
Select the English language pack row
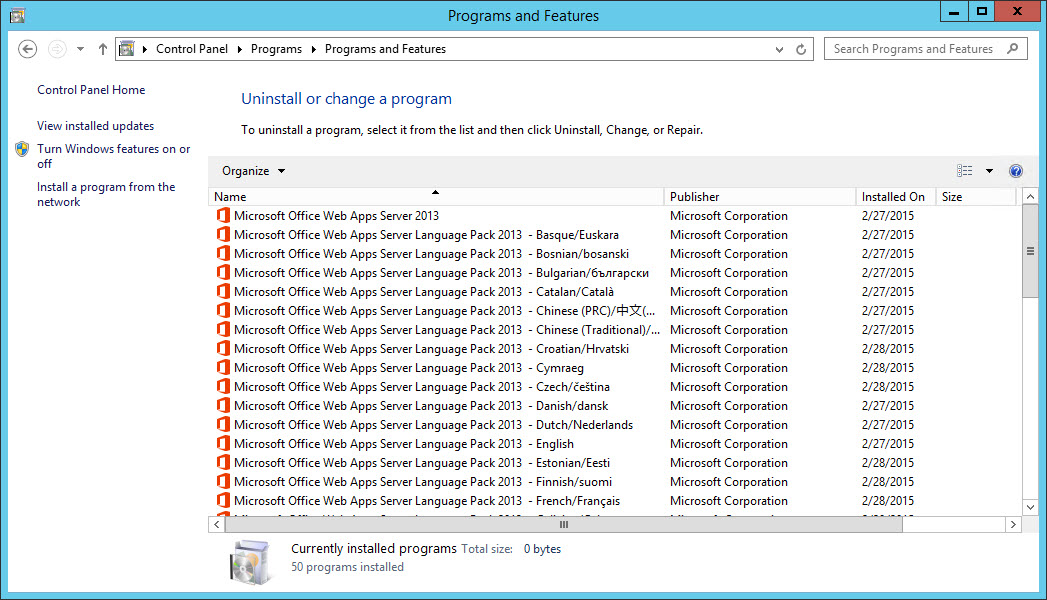(x=614, y=444)
